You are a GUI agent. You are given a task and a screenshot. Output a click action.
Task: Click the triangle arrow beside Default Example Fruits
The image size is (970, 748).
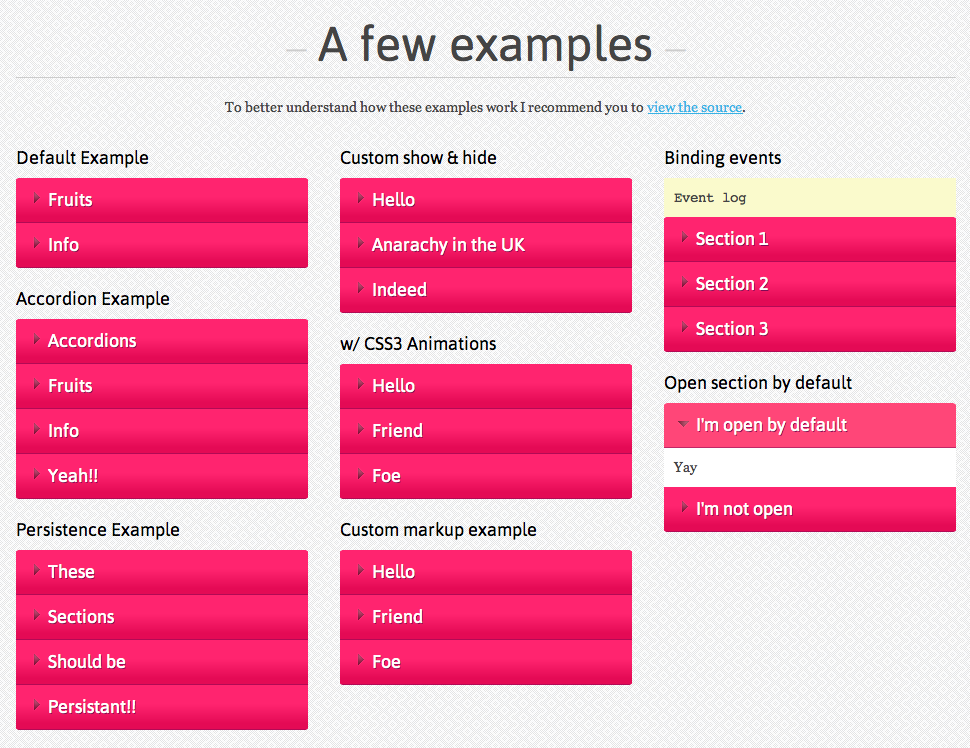37,198
